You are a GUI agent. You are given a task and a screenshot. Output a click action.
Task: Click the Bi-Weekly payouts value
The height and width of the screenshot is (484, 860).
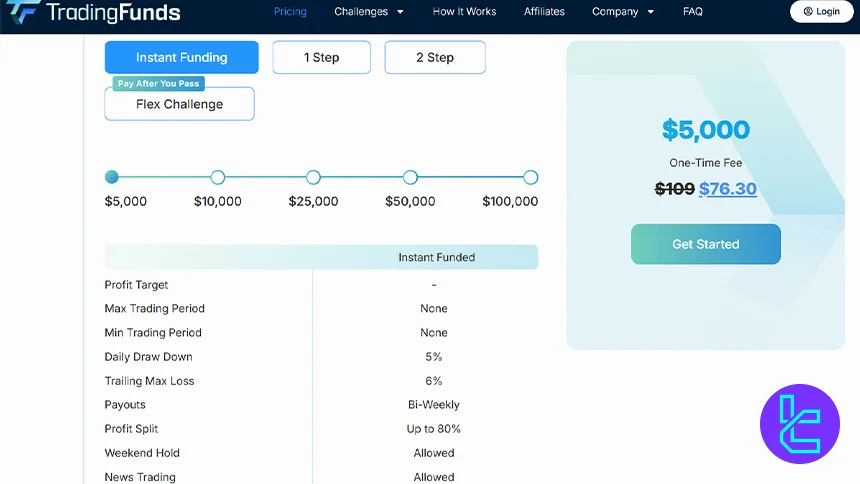point(434,405)
